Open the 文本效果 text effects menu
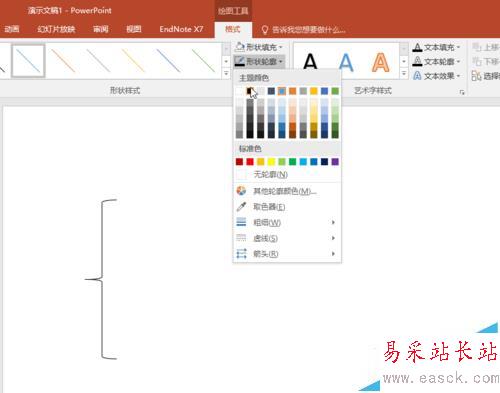Screen dimensions: 500x393 [436, 76]
